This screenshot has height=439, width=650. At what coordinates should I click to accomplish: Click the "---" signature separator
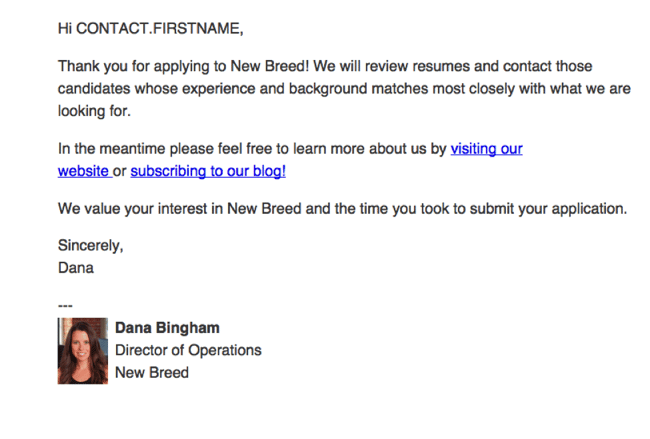(65, 305)
